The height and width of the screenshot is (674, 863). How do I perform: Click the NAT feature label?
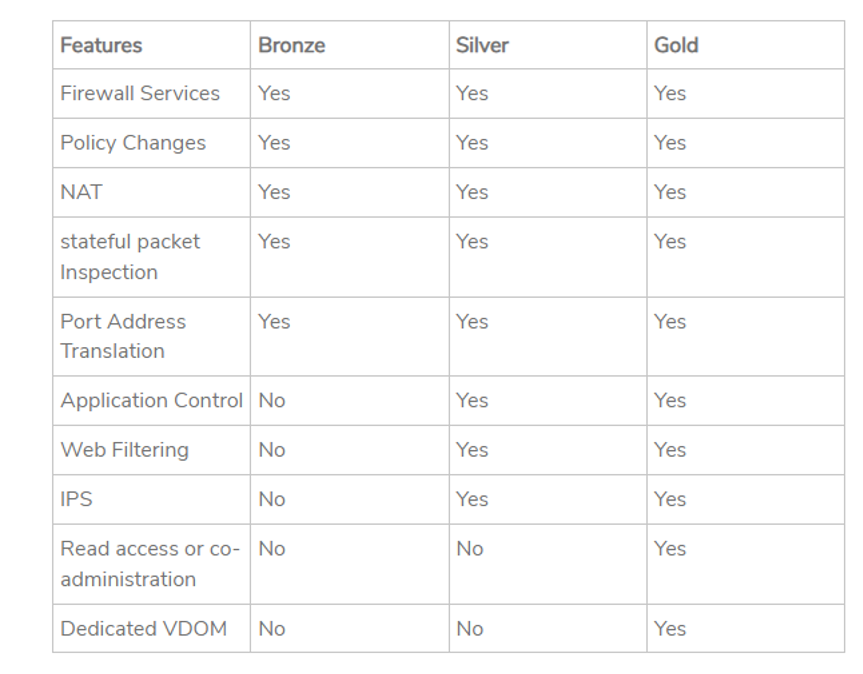[81, 192]
